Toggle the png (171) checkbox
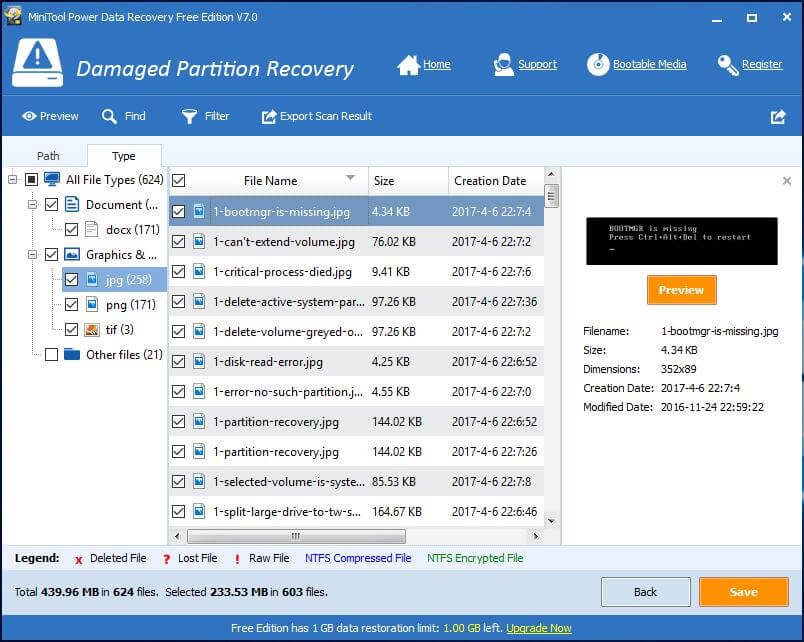804x642 pixels. (x=71, y=304)
